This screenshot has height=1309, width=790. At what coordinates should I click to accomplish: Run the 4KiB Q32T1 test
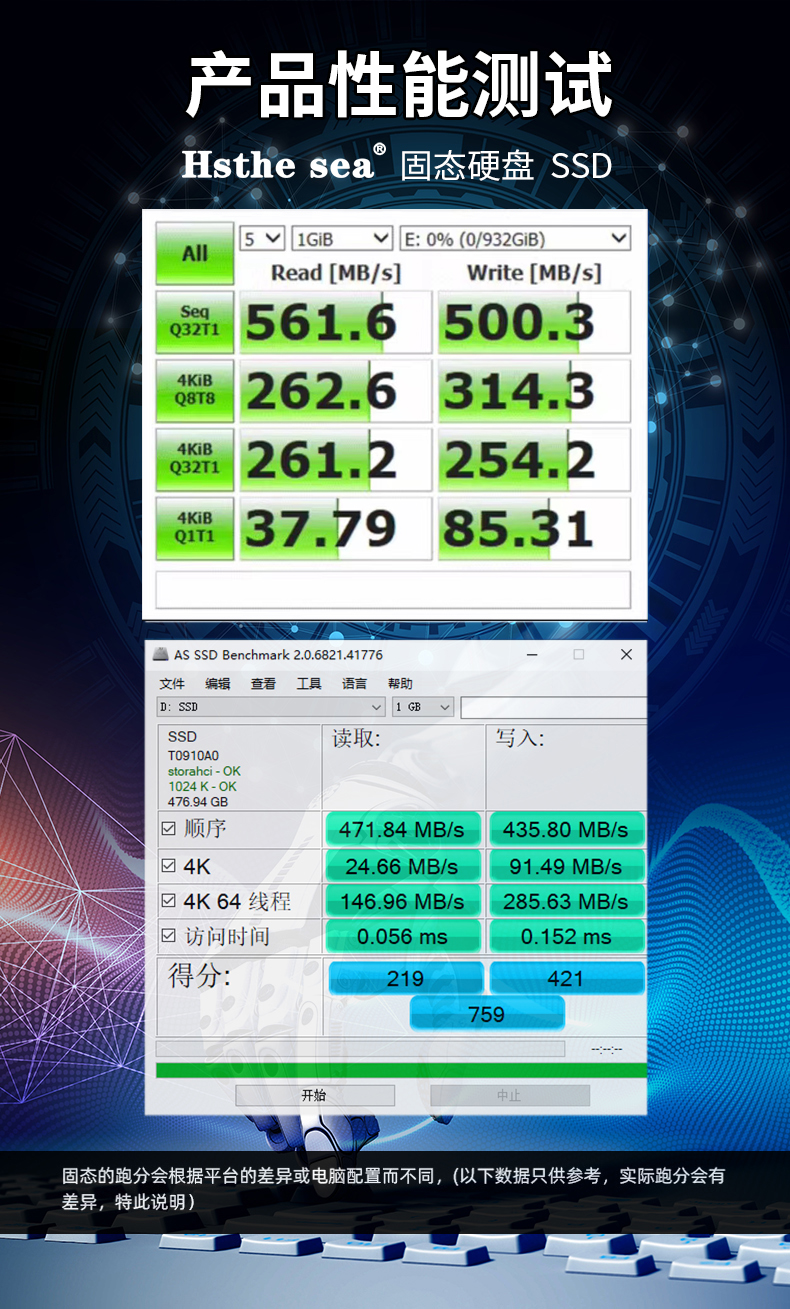click(x=194, y=459)
